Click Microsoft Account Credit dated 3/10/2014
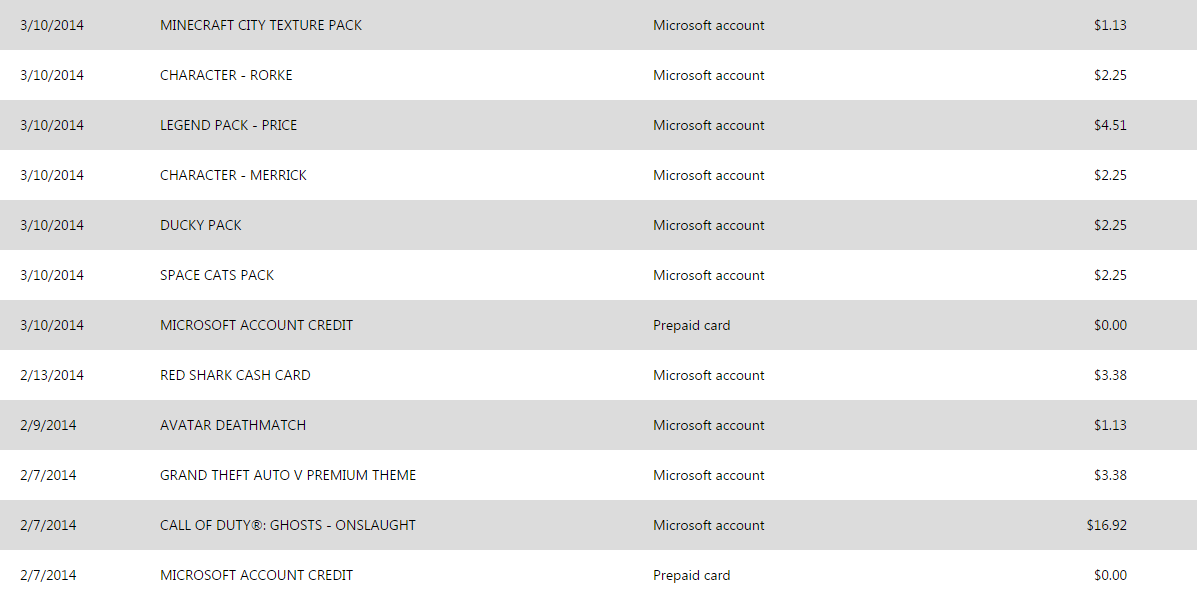The height and width of the screenshot is (611, 1200). pyautogui.click(x=256, y=325)
